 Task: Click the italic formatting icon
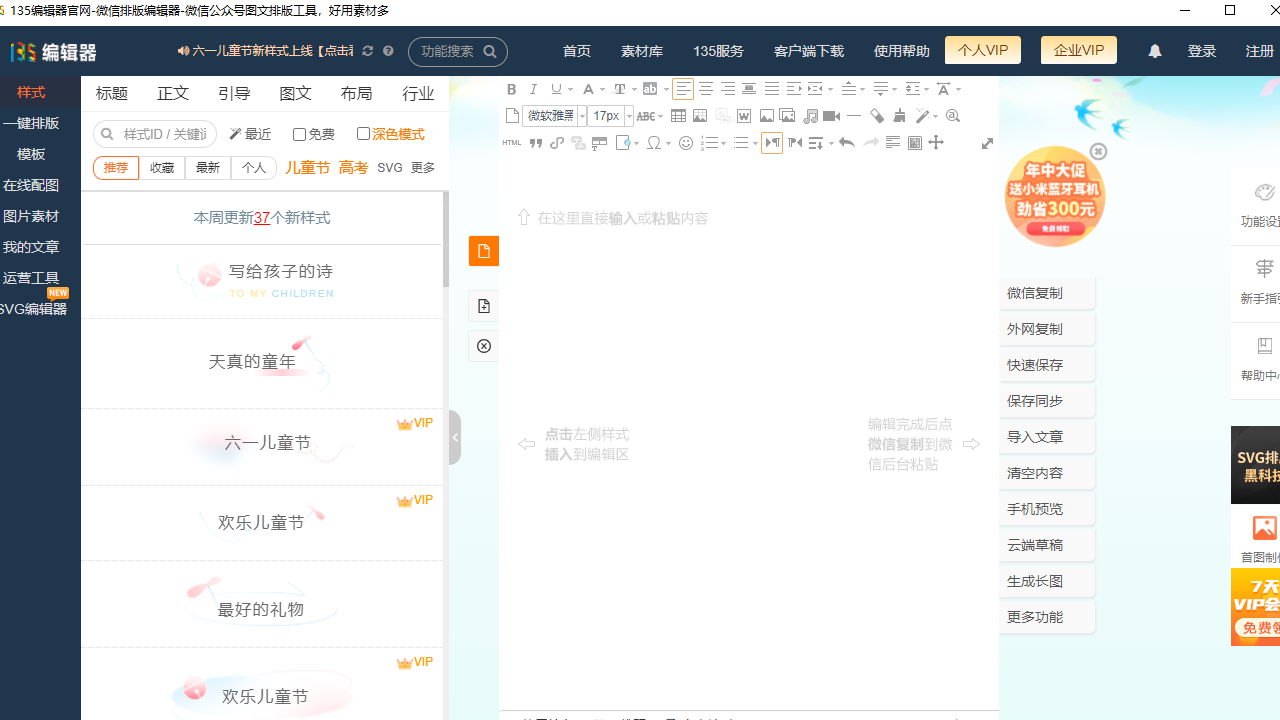pyautogui.click(x=534, y=89)
